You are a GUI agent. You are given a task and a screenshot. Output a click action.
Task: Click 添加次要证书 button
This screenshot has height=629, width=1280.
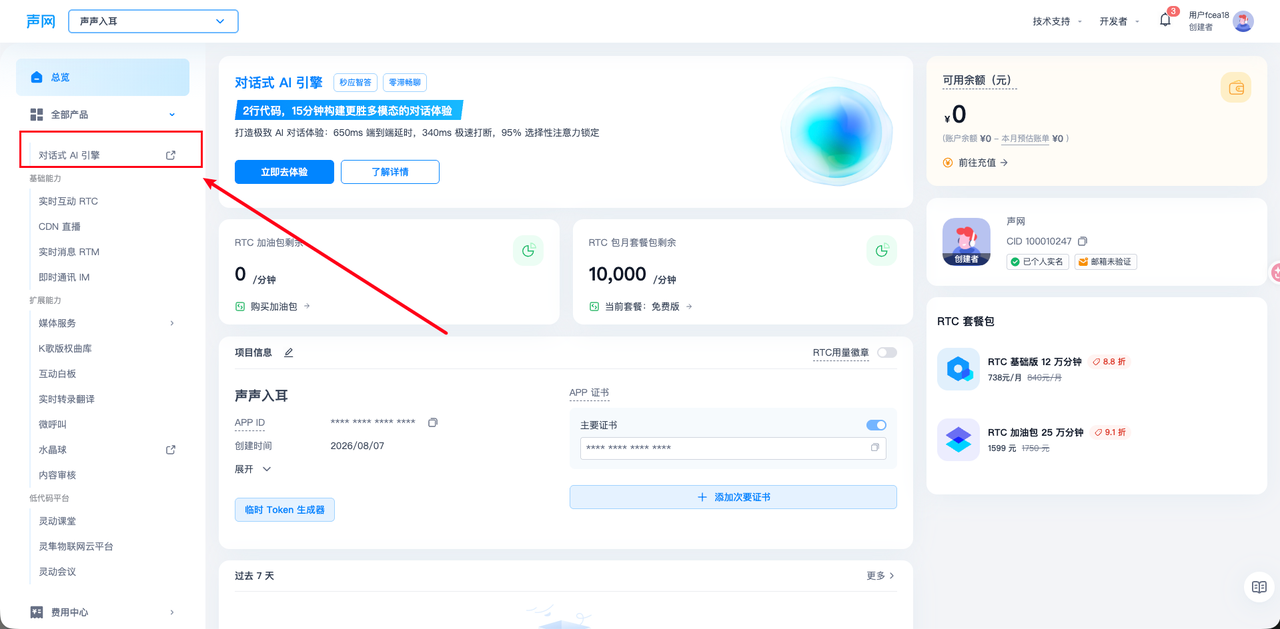pyautogui.click(x=733, y=497)
